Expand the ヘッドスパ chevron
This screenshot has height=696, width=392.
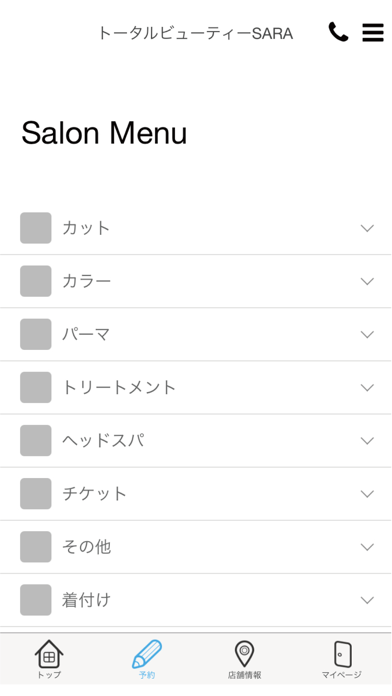[367, 441]
